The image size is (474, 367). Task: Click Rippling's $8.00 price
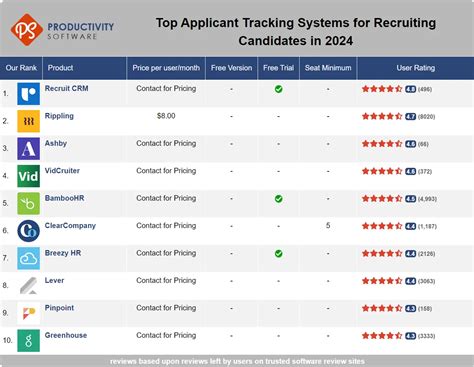click(166, 116)
